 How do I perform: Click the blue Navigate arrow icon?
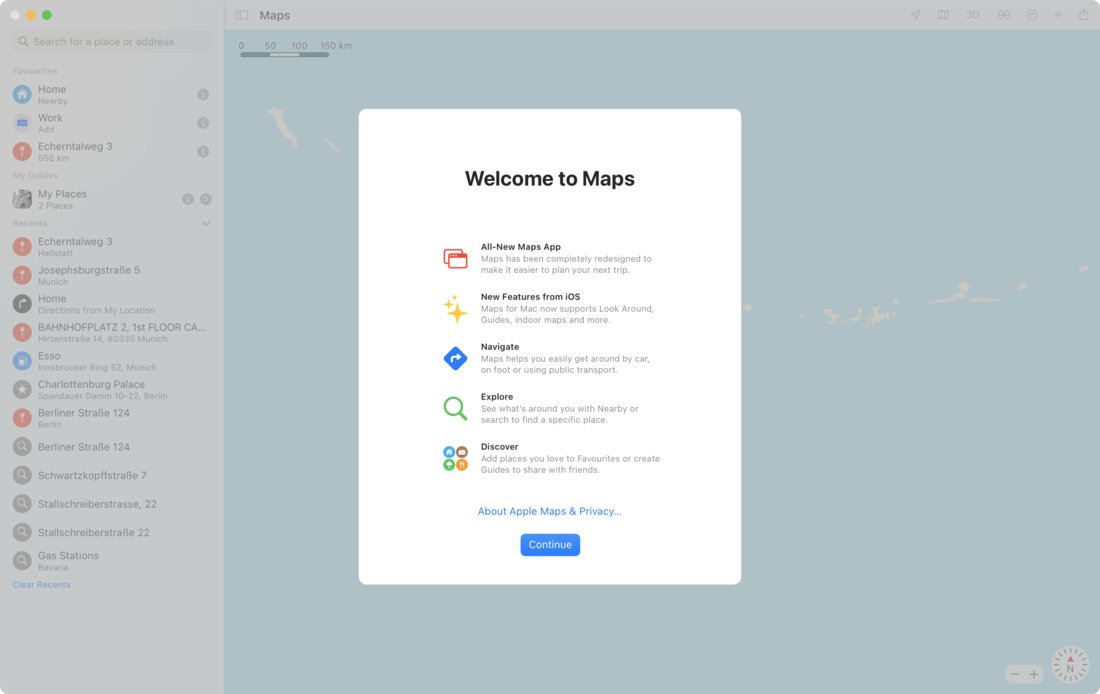click(x=455, y=359)
